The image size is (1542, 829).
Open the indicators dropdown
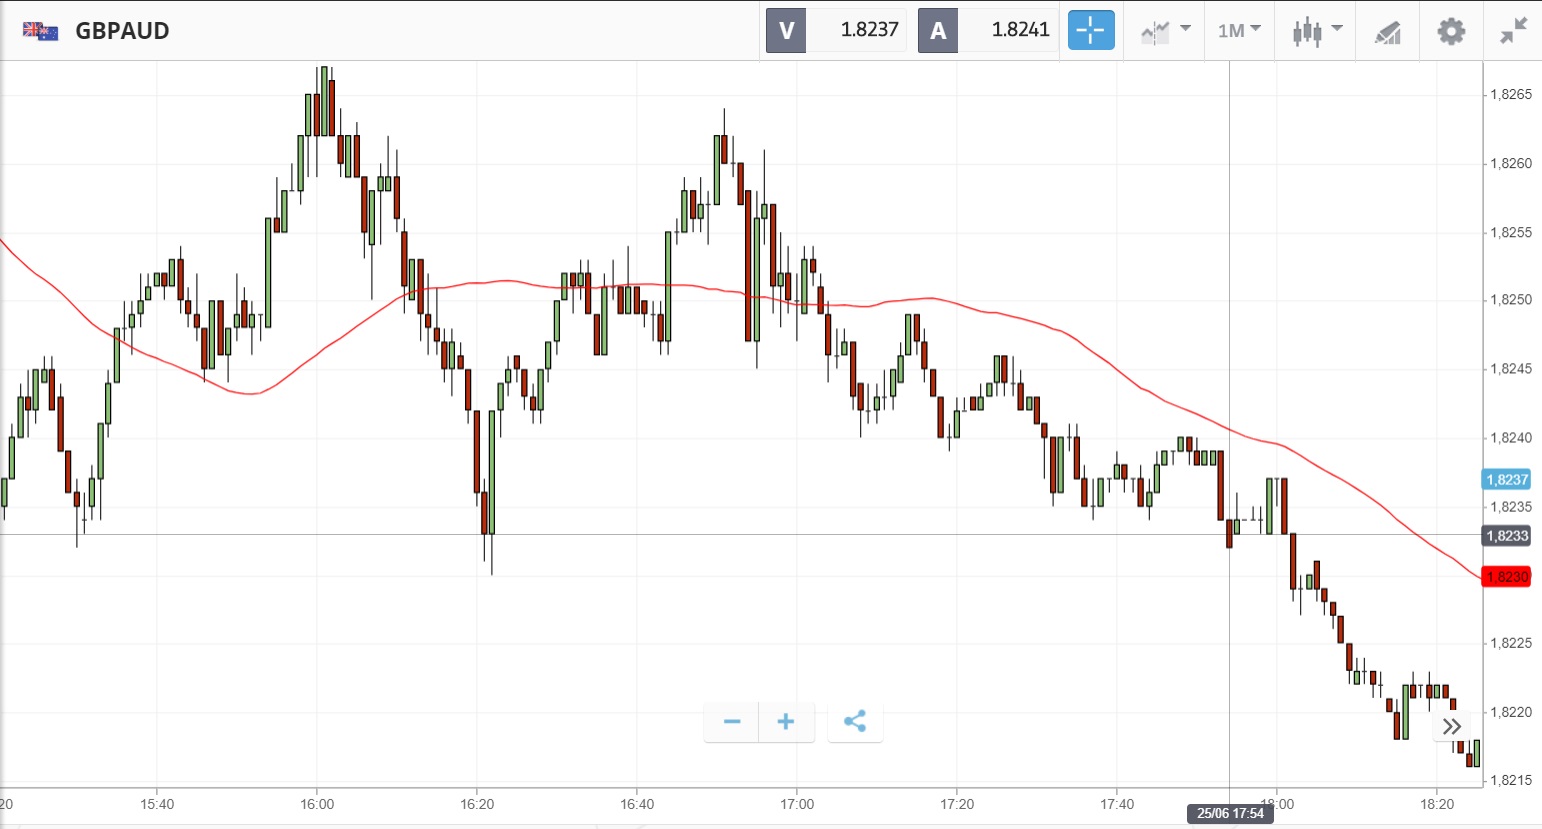pyautogui.click(x=1166, y=31)
